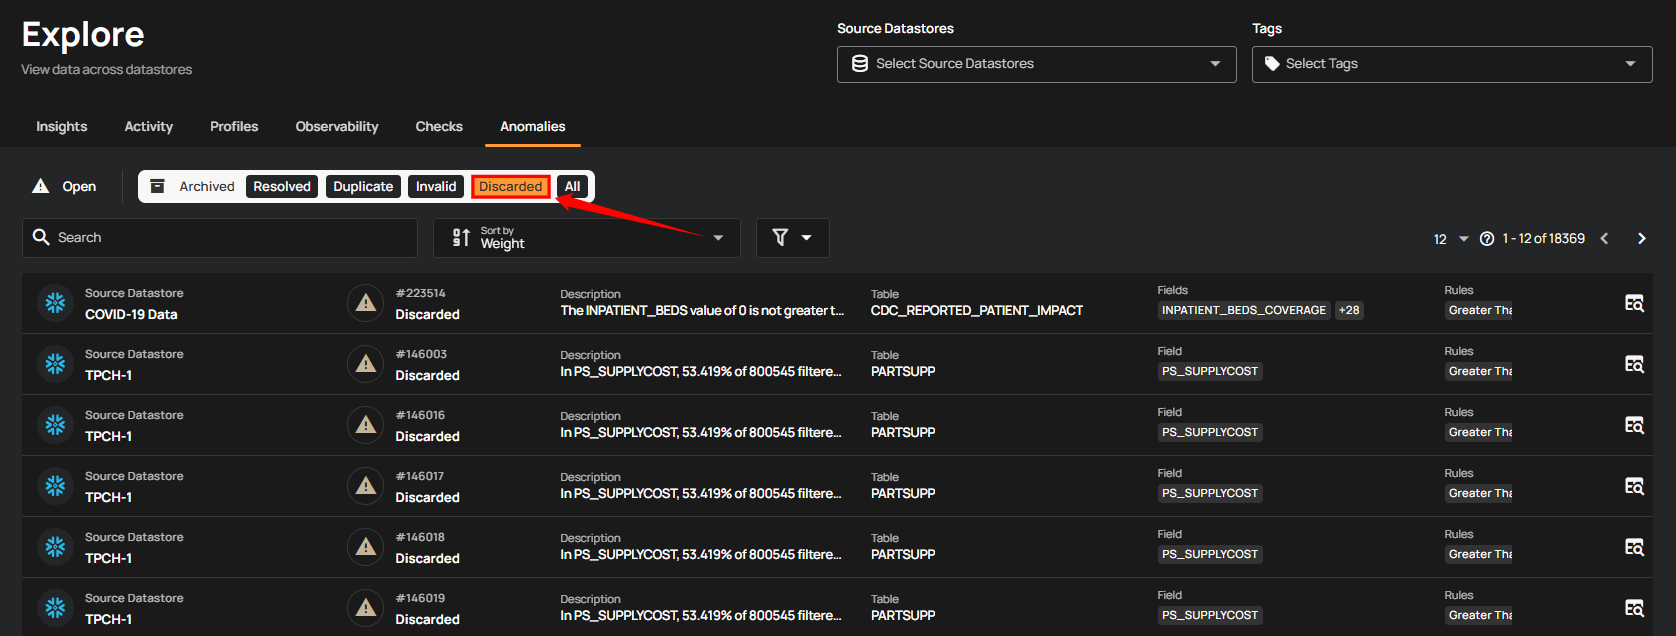Screen dimensions: 1676x636
Task: Open the Select Tags dropdown
Action: tap(1451, 64)
